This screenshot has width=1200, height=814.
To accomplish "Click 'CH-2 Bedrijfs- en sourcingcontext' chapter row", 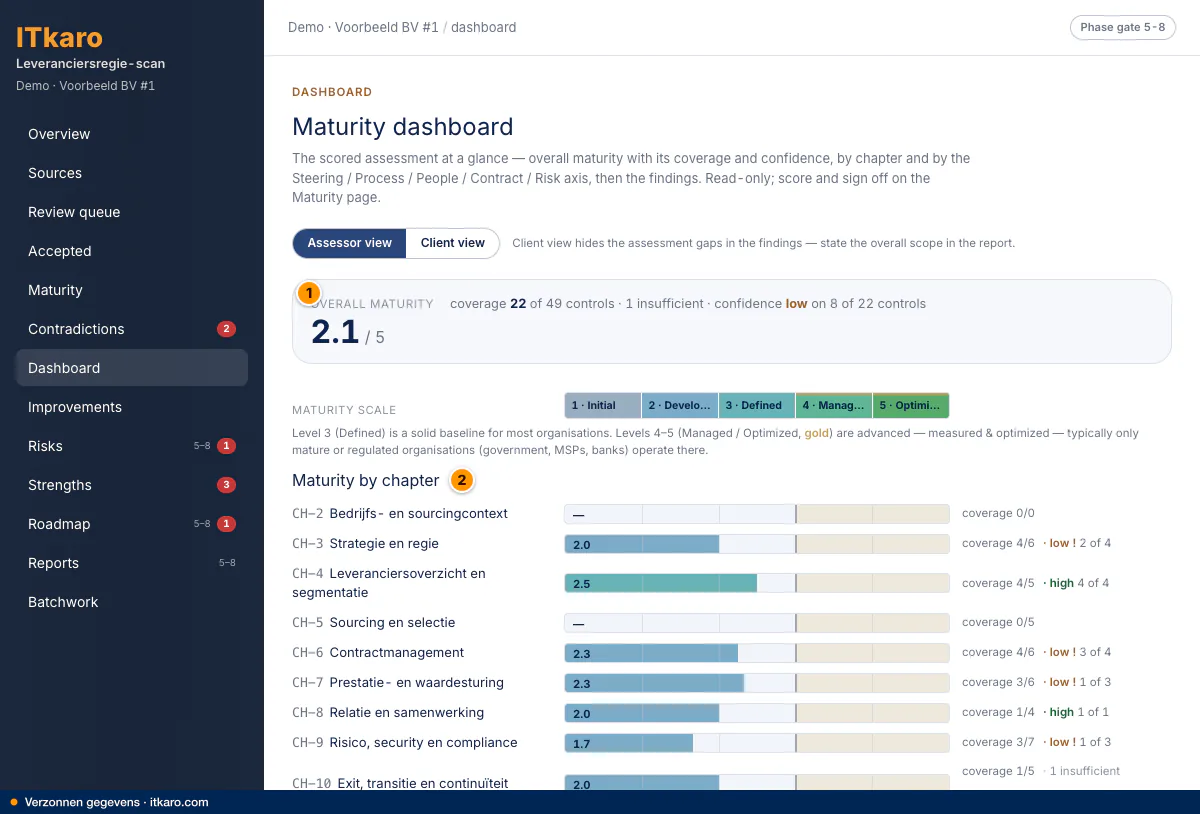I will pyautogui.click(x=400, y=514).
